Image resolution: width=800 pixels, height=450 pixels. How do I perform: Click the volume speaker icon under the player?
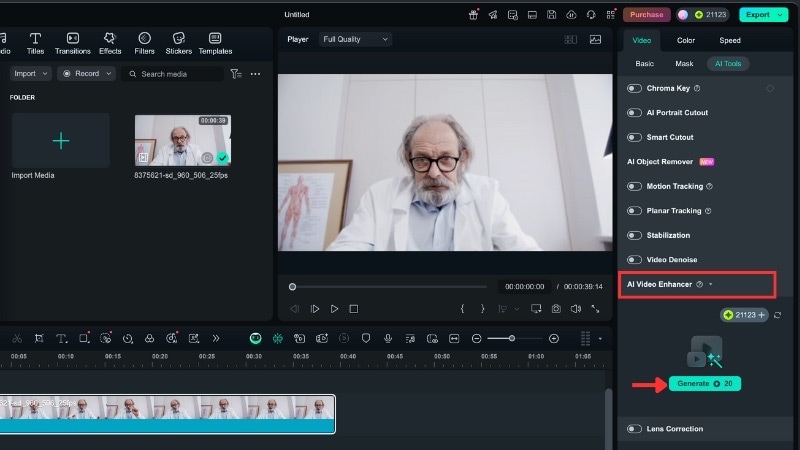pyautogui.click(x=576, y=309)
